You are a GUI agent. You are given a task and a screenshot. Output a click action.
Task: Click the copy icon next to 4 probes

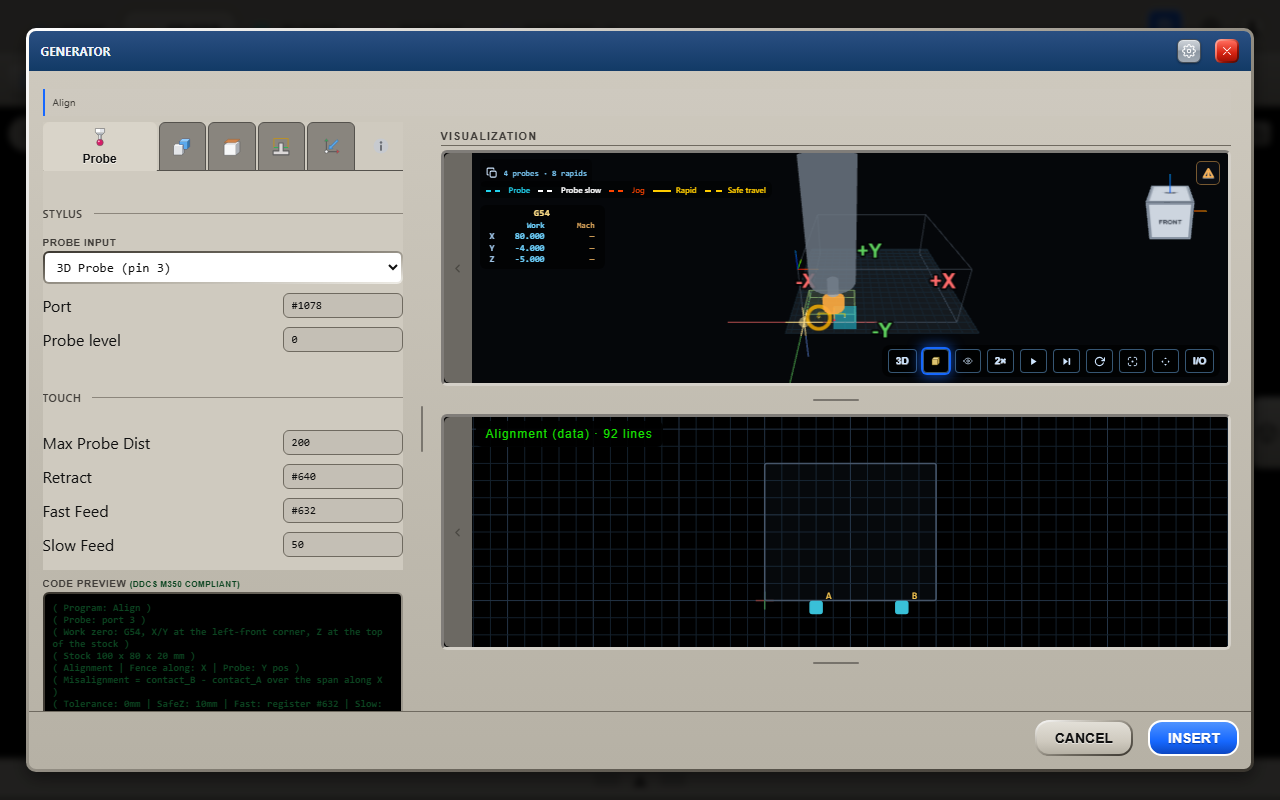point(491,173)
